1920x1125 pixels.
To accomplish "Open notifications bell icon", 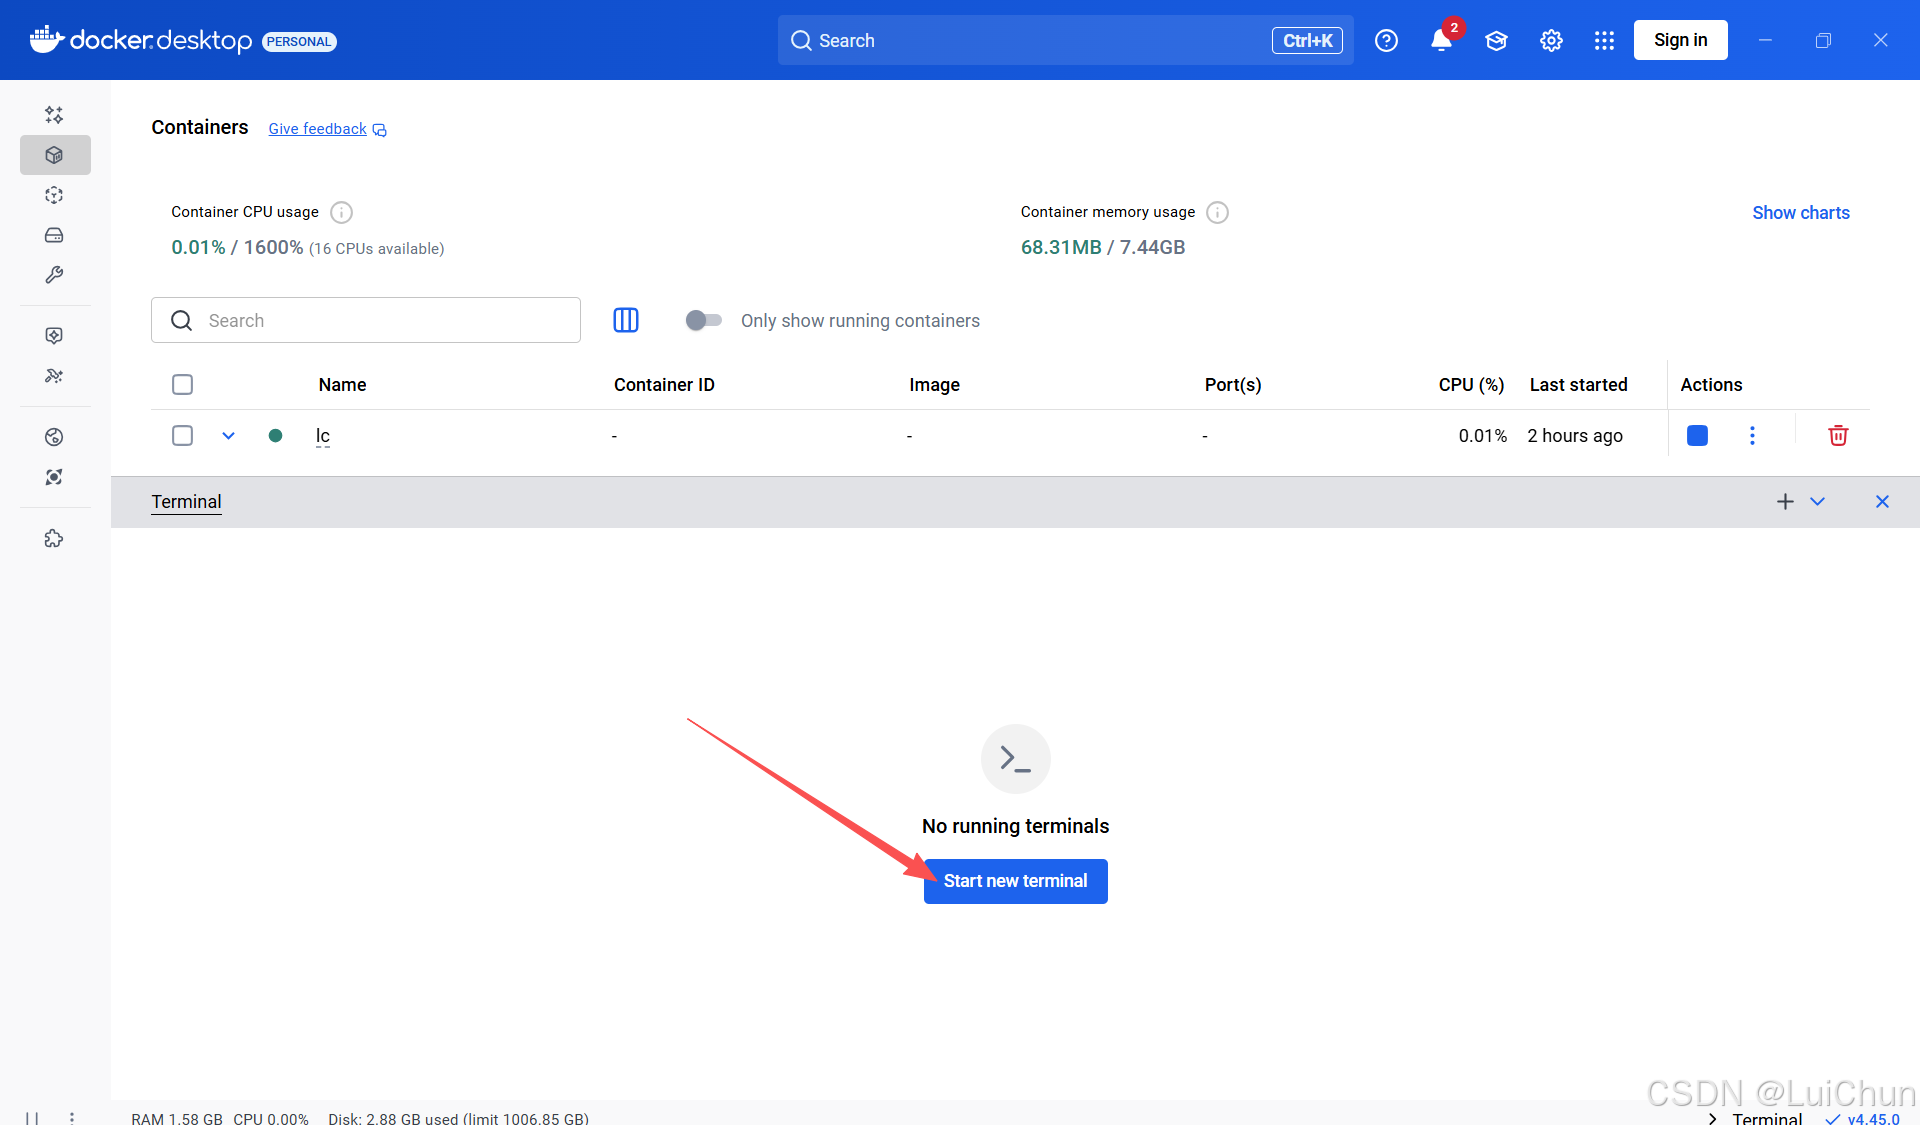I will click(x=1440, y=41).
